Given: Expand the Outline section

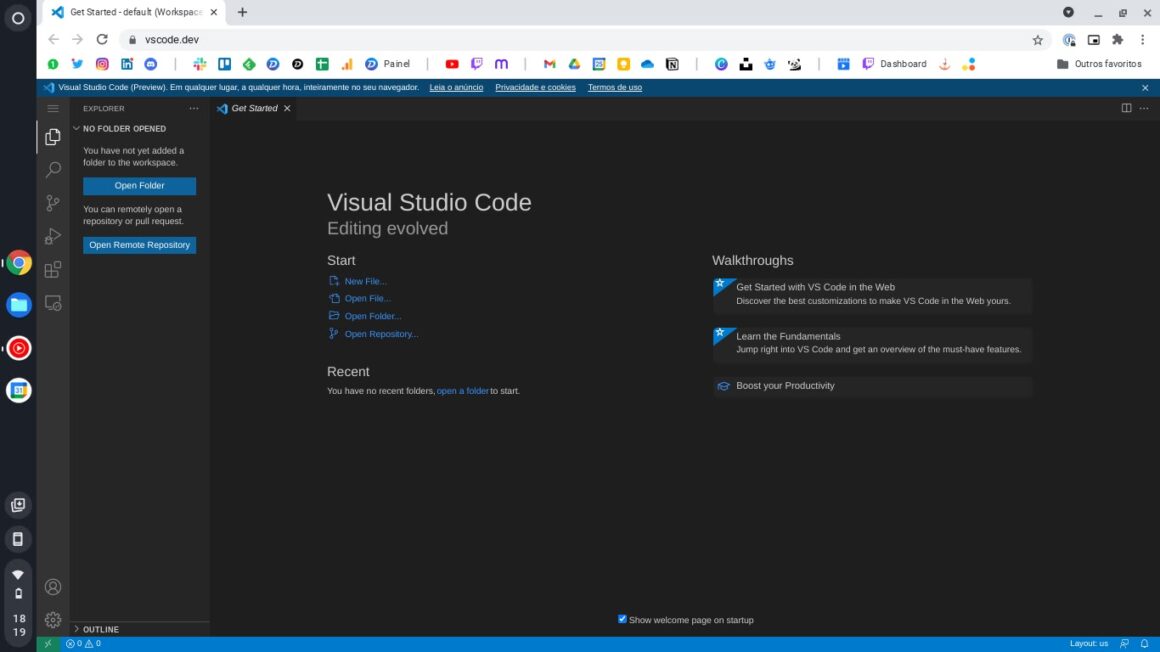Looking at the screenshot, I should tap(100, 629).
